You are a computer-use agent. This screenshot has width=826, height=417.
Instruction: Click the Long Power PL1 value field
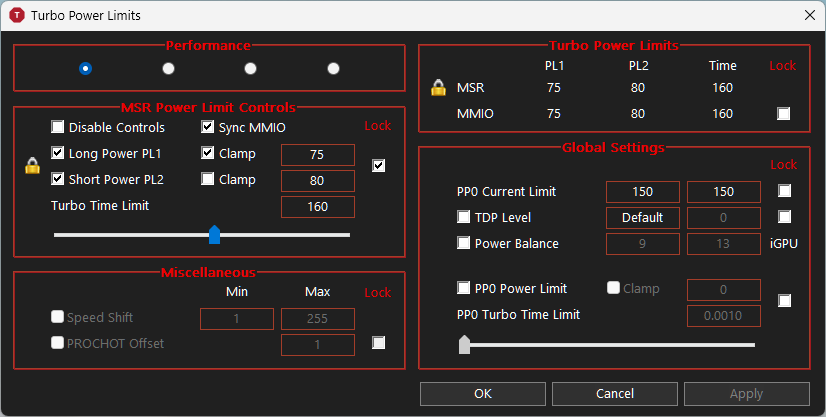tap(317, 155)
